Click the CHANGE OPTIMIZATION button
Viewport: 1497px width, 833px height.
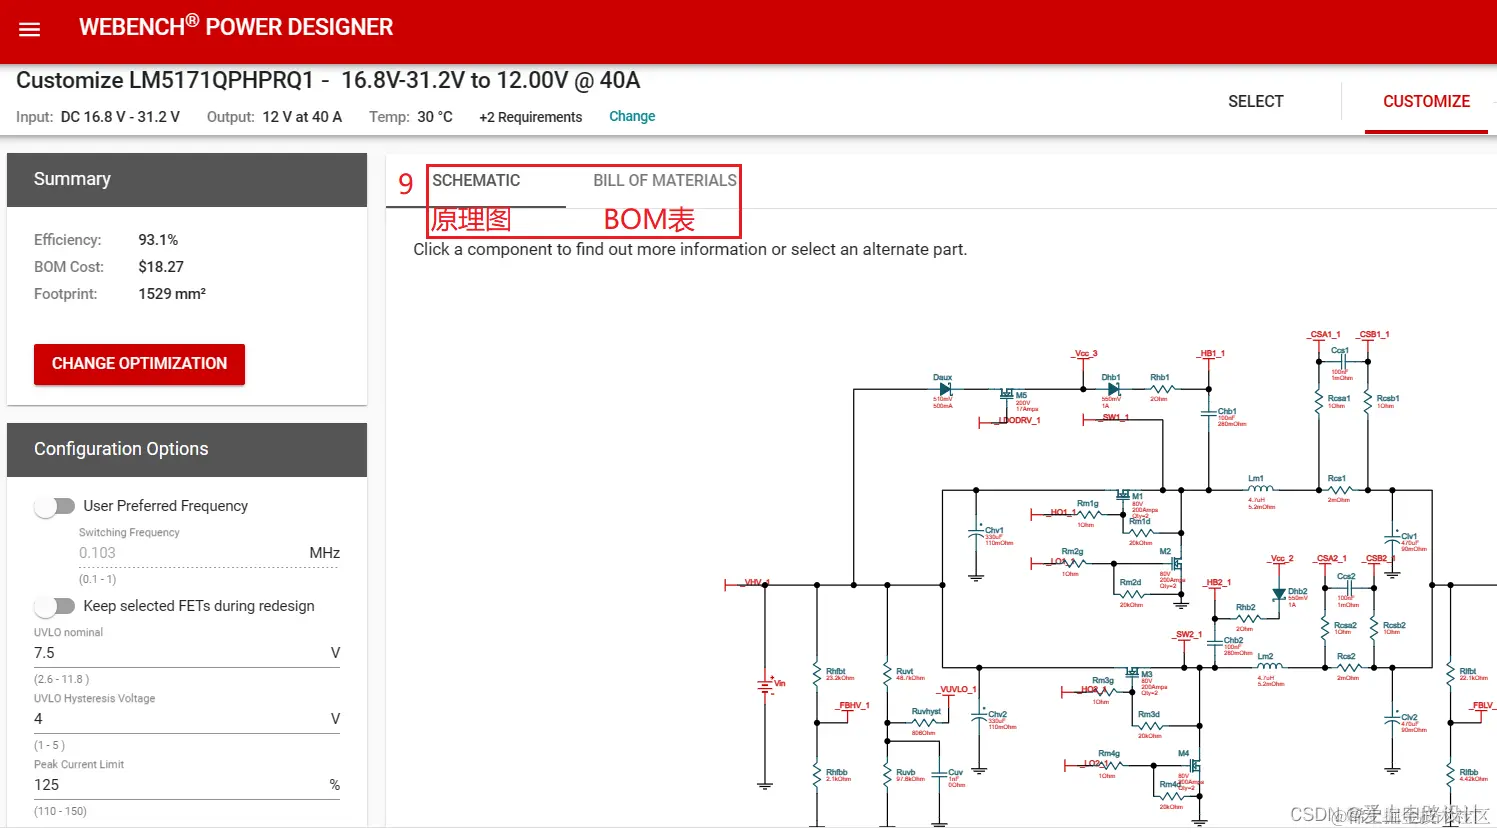coord(139,364)
